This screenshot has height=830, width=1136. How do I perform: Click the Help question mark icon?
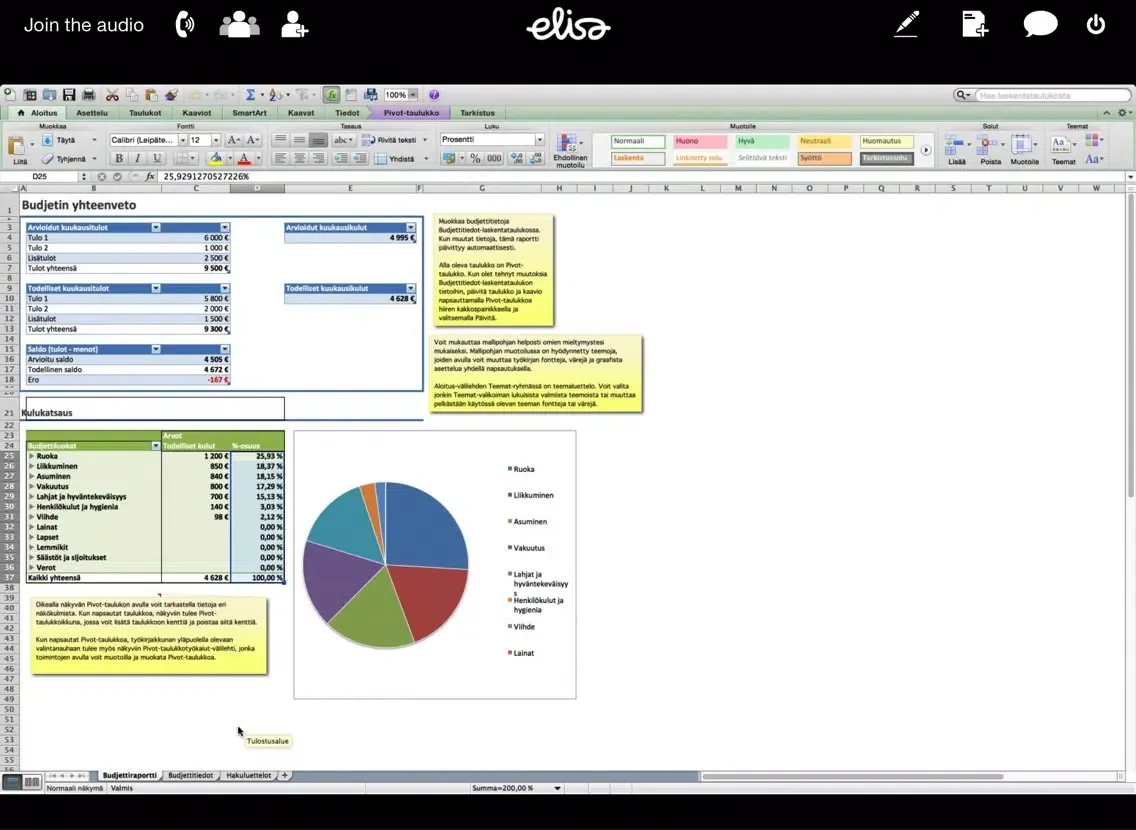434,95
